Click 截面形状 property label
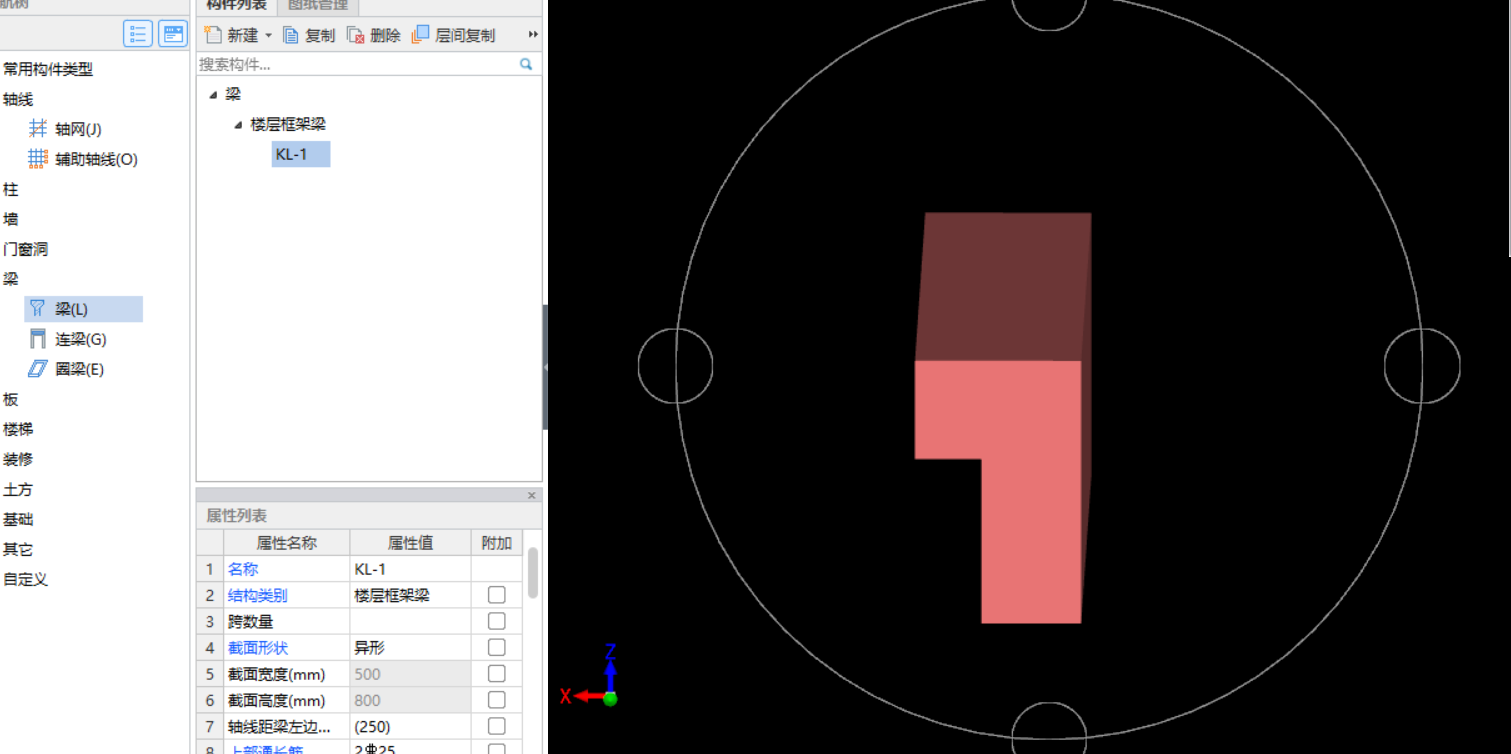The image size is (1511, 754). coord(258,647)
